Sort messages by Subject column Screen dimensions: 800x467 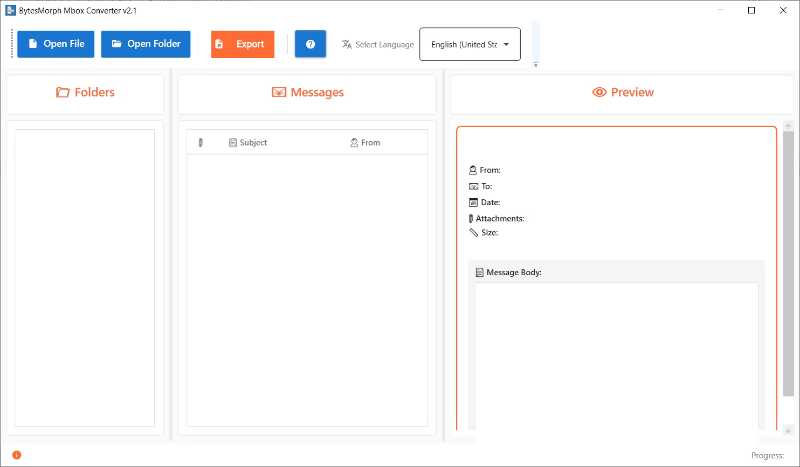(x=253, y=143)
